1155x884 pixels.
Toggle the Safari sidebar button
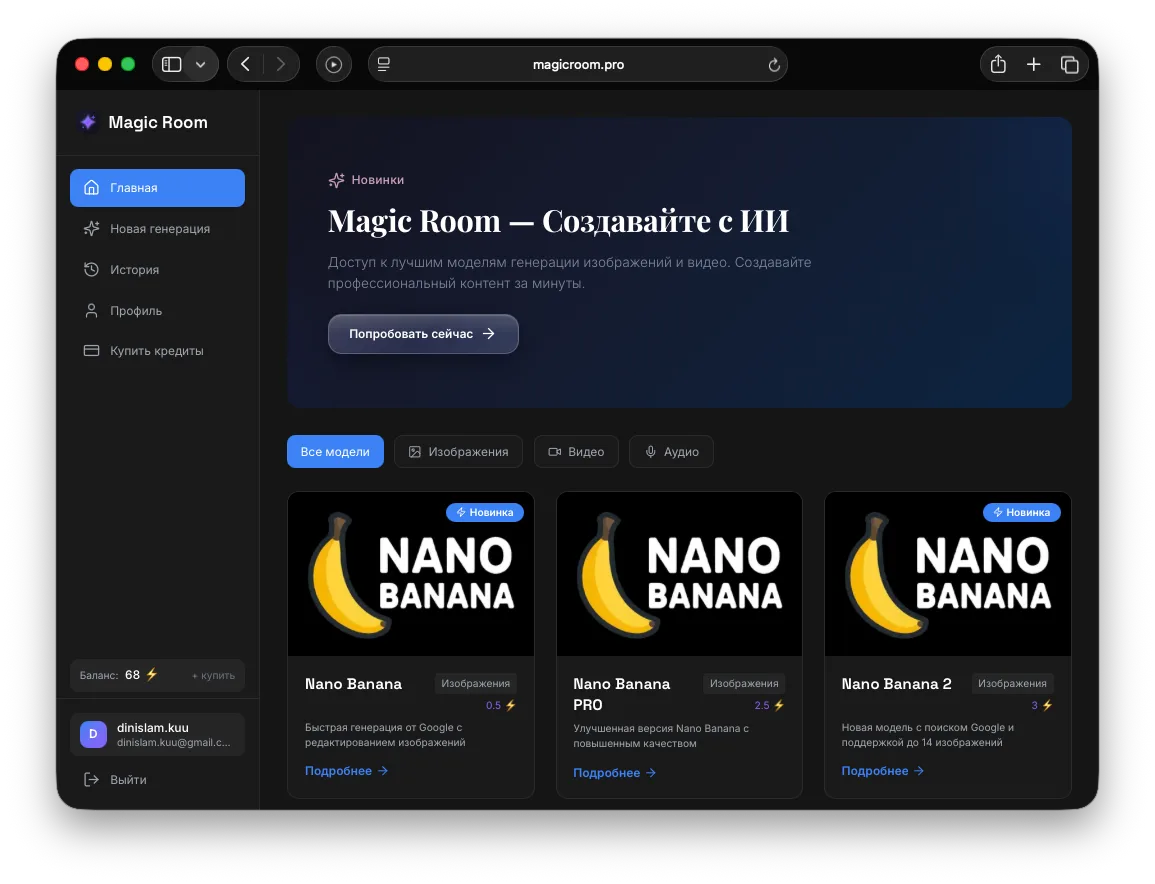coord(172,65)
